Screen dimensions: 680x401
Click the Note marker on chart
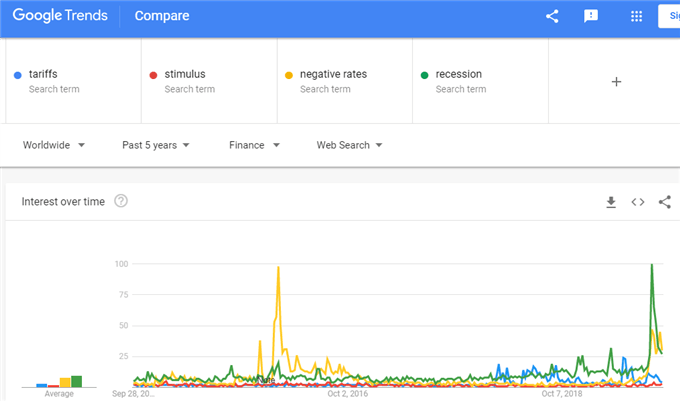[x=266, y=380]
